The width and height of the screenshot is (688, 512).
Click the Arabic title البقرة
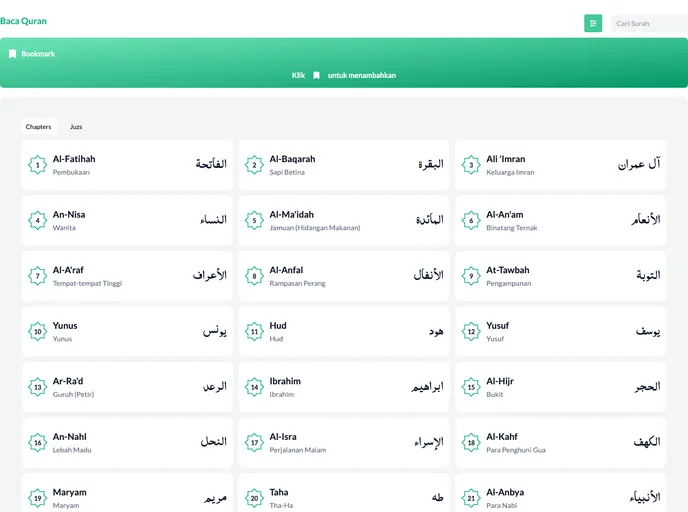pyautogui.click(x=431, y=164)
